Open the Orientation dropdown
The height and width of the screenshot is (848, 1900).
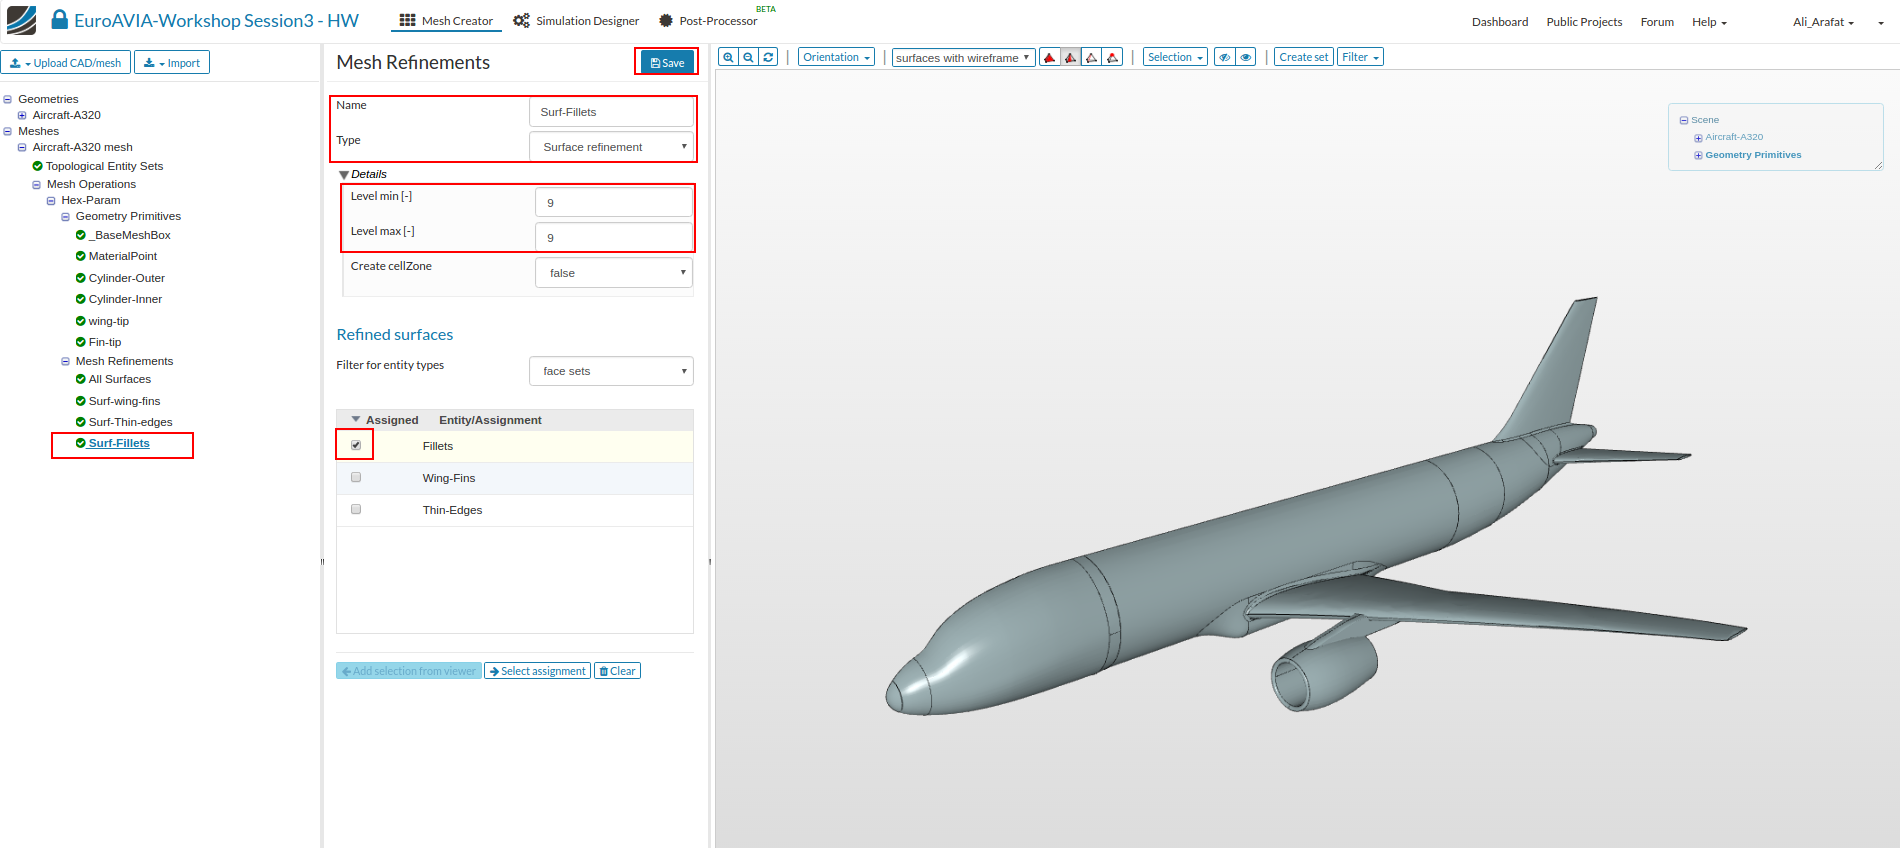tap(836, 57)
